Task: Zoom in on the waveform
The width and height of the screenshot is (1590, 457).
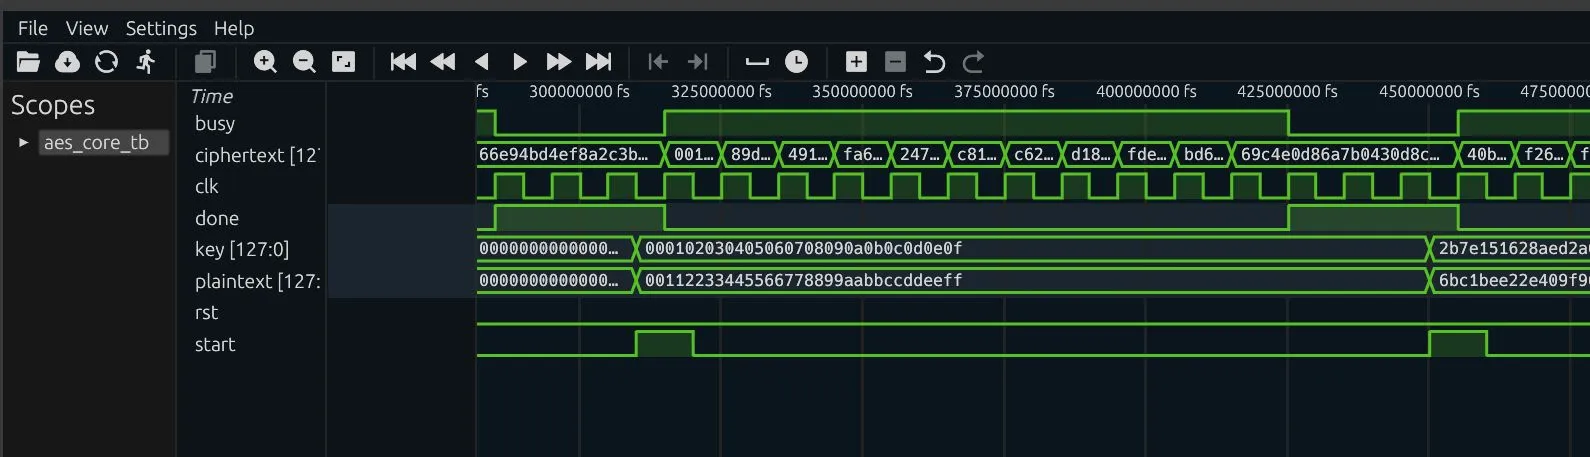Action: click(x=265, y=62)
